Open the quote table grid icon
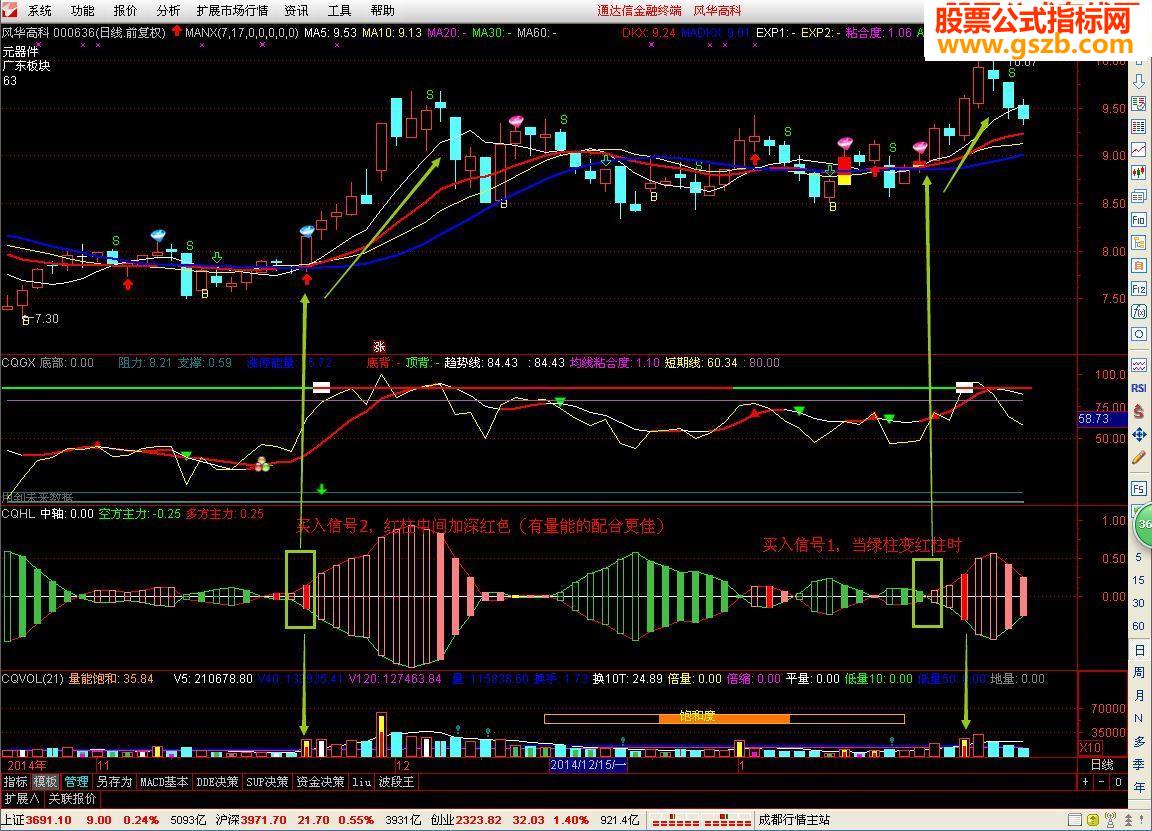 click(x=1139, y=127)
